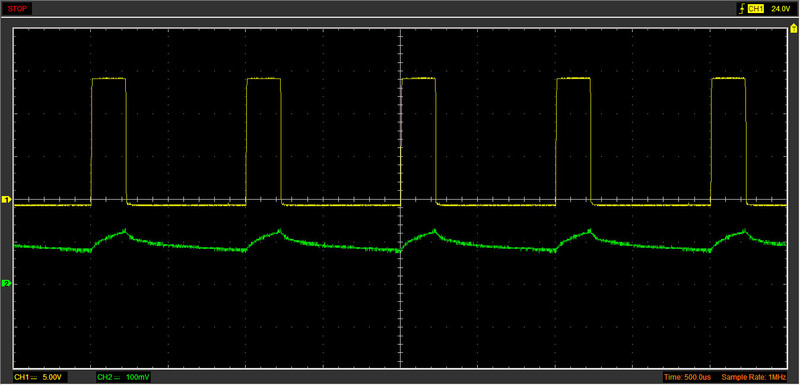This screenshot has width=800, height=385.
Task: Select the green channel 2 ground marker
Action: 6,283
